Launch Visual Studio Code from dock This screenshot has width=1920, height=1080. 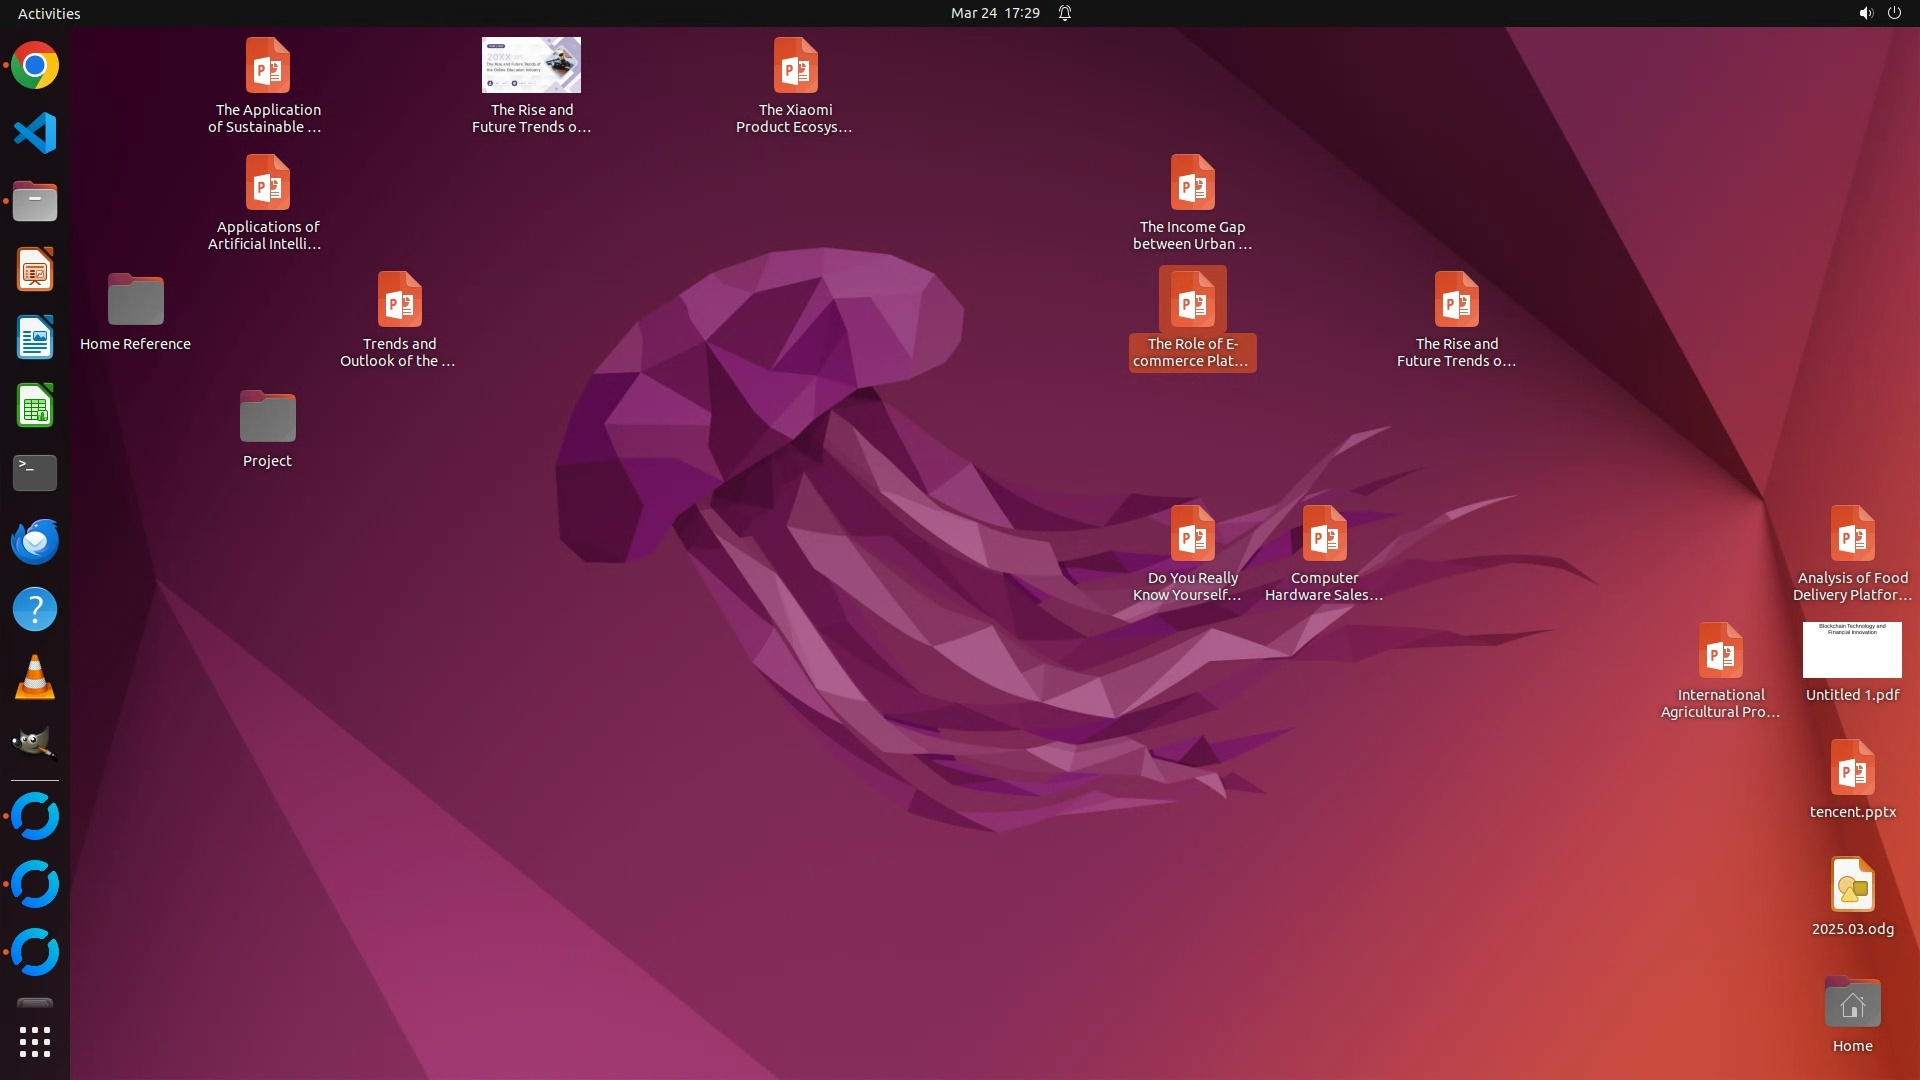[x=35, y=134]
